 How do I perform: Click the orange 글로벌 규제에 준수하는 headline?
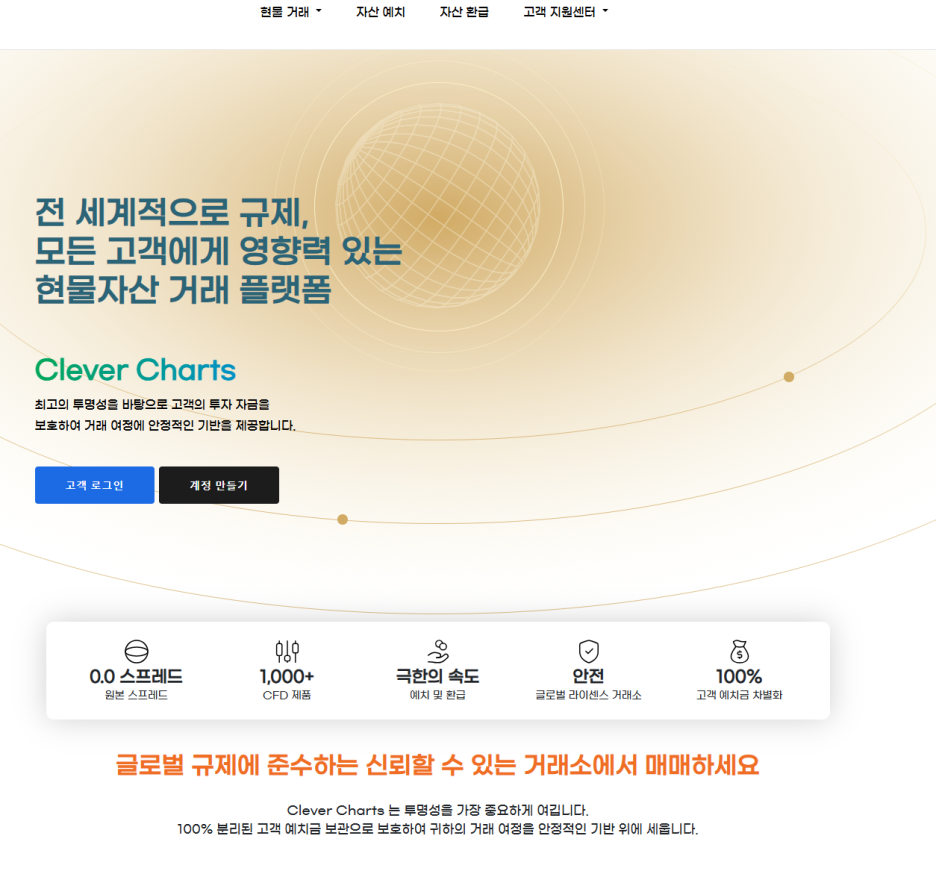tap(437, 765)
